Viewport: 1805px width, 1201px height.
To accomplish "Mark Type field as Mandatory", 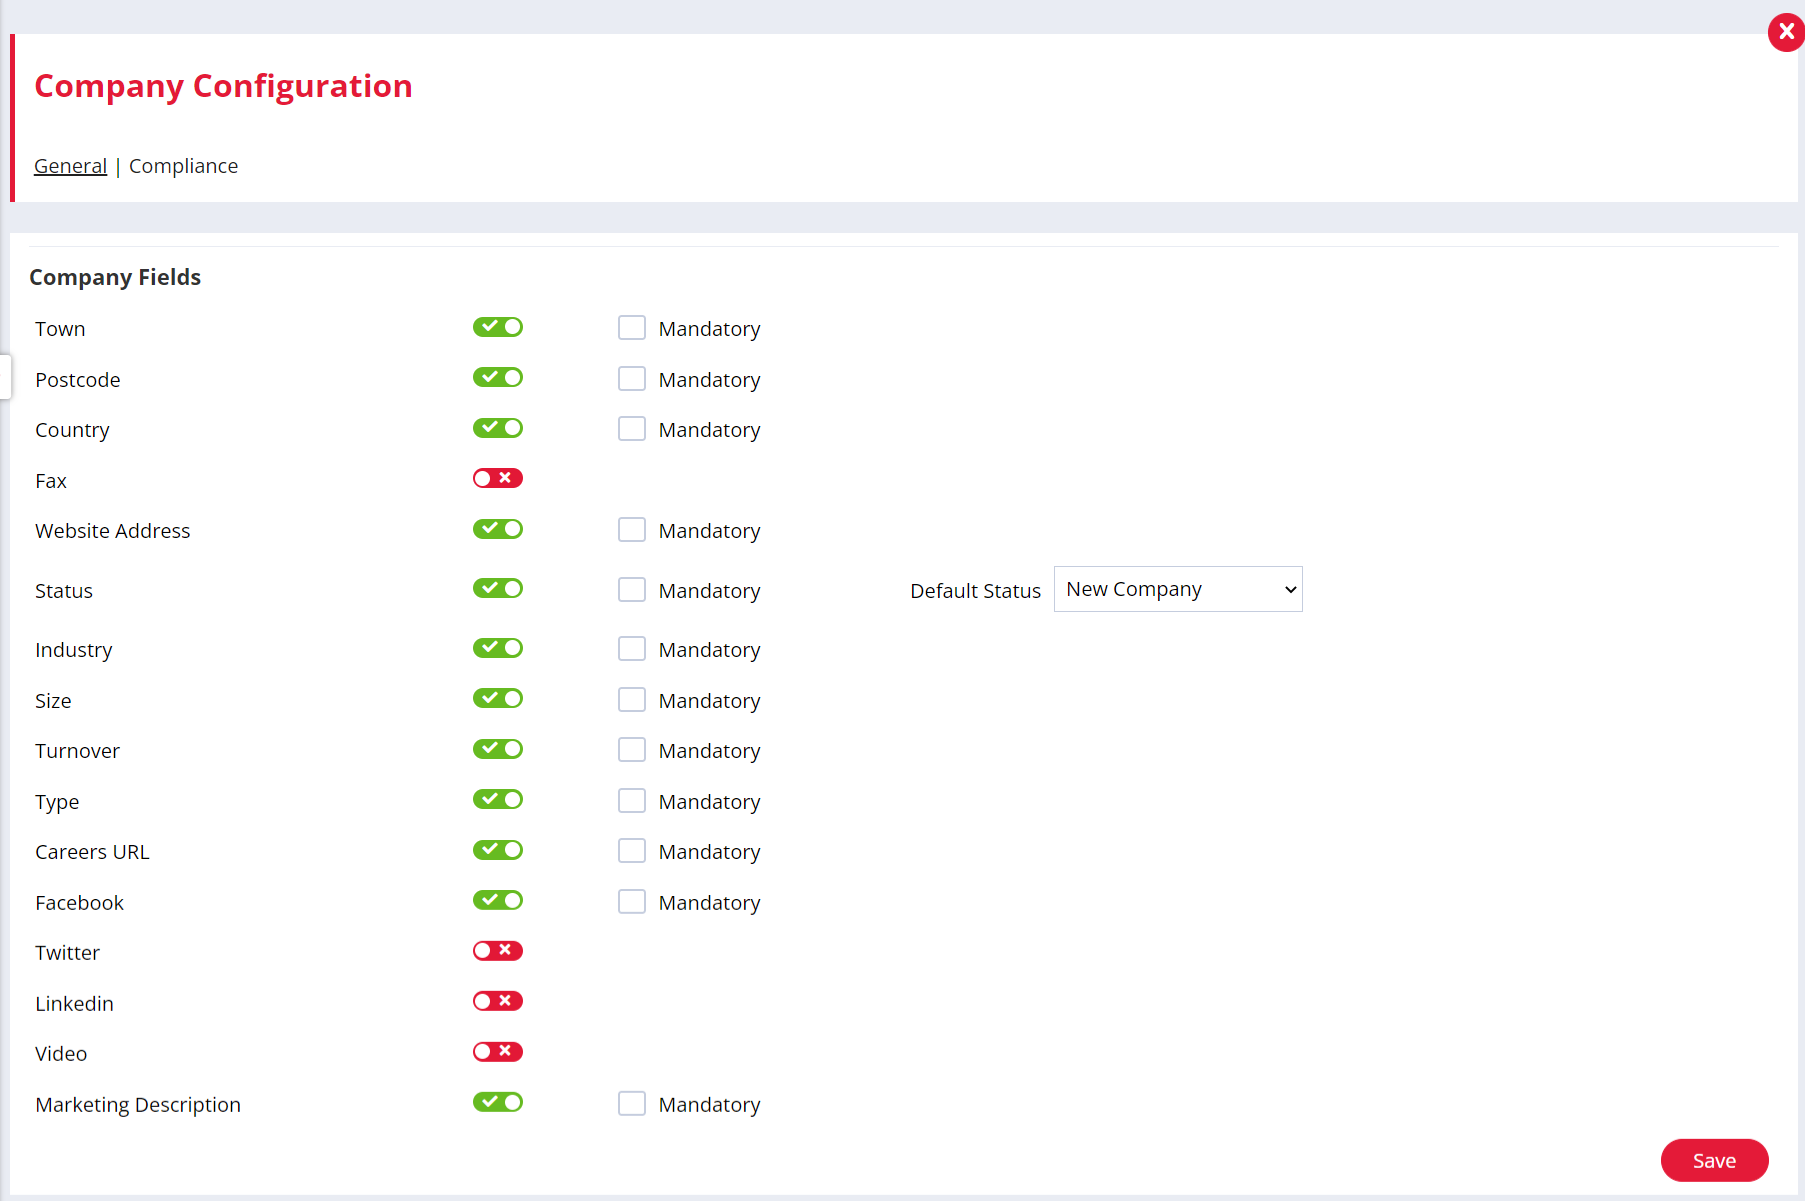I will [x=632, y=801].
